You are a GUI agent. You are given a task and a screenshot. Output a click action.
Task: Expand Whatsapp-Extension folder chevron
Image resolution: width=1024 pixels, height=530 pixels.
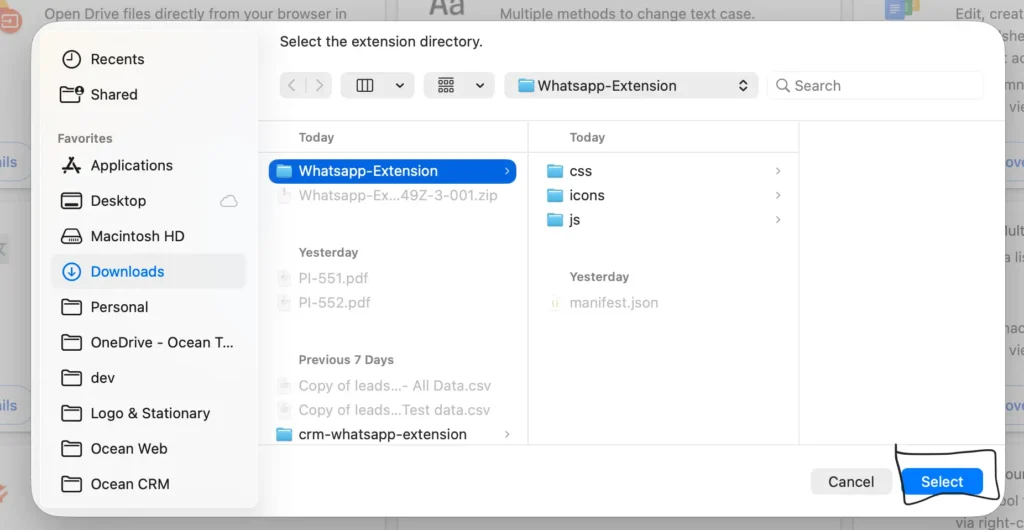[507, 171]
